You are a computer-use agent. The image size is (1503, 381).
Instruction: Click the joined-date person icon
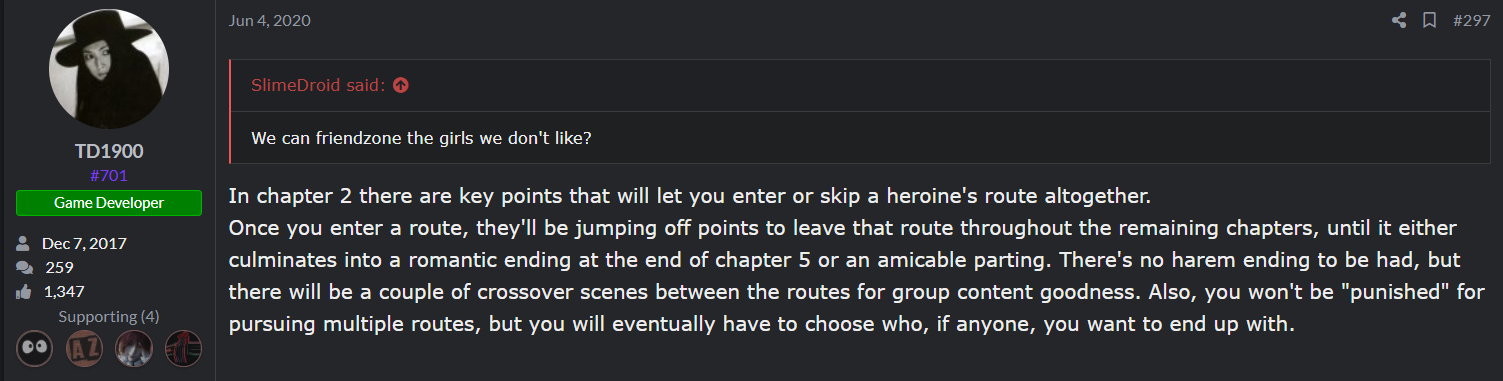pos(24,243)
